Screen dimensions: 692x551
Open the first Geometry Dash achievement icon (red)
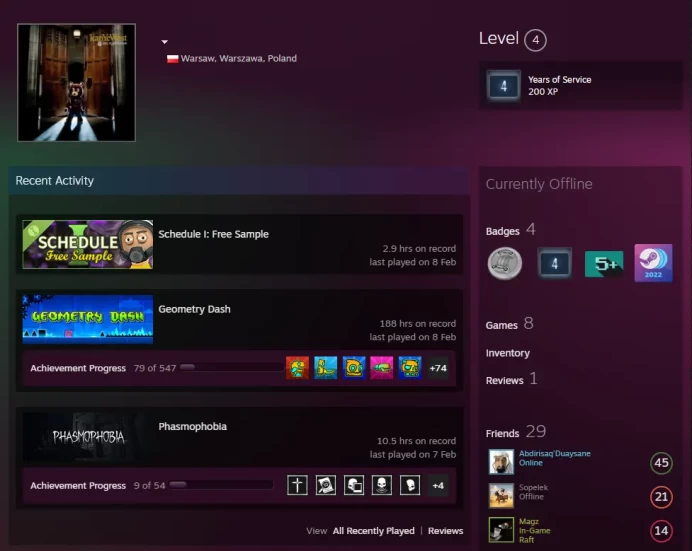click(297, 368)
